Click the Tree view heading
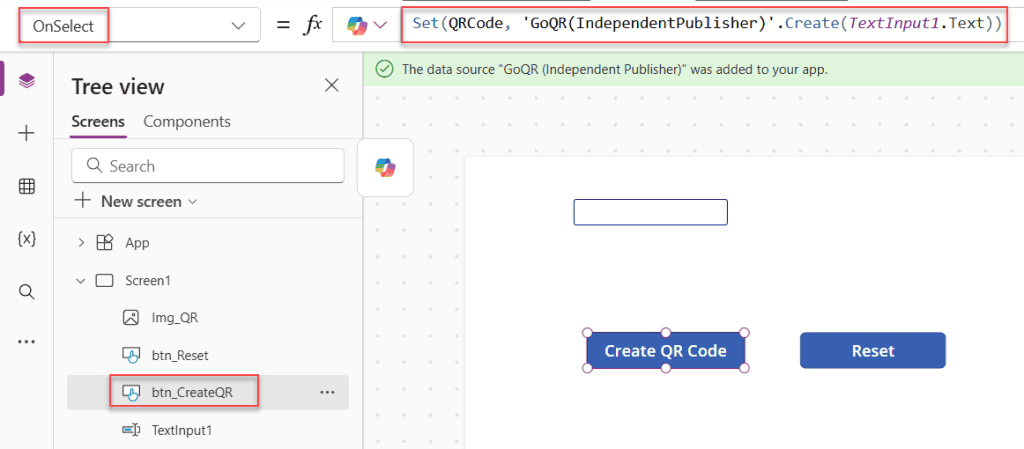The image size is (1024, 449). 118,86
